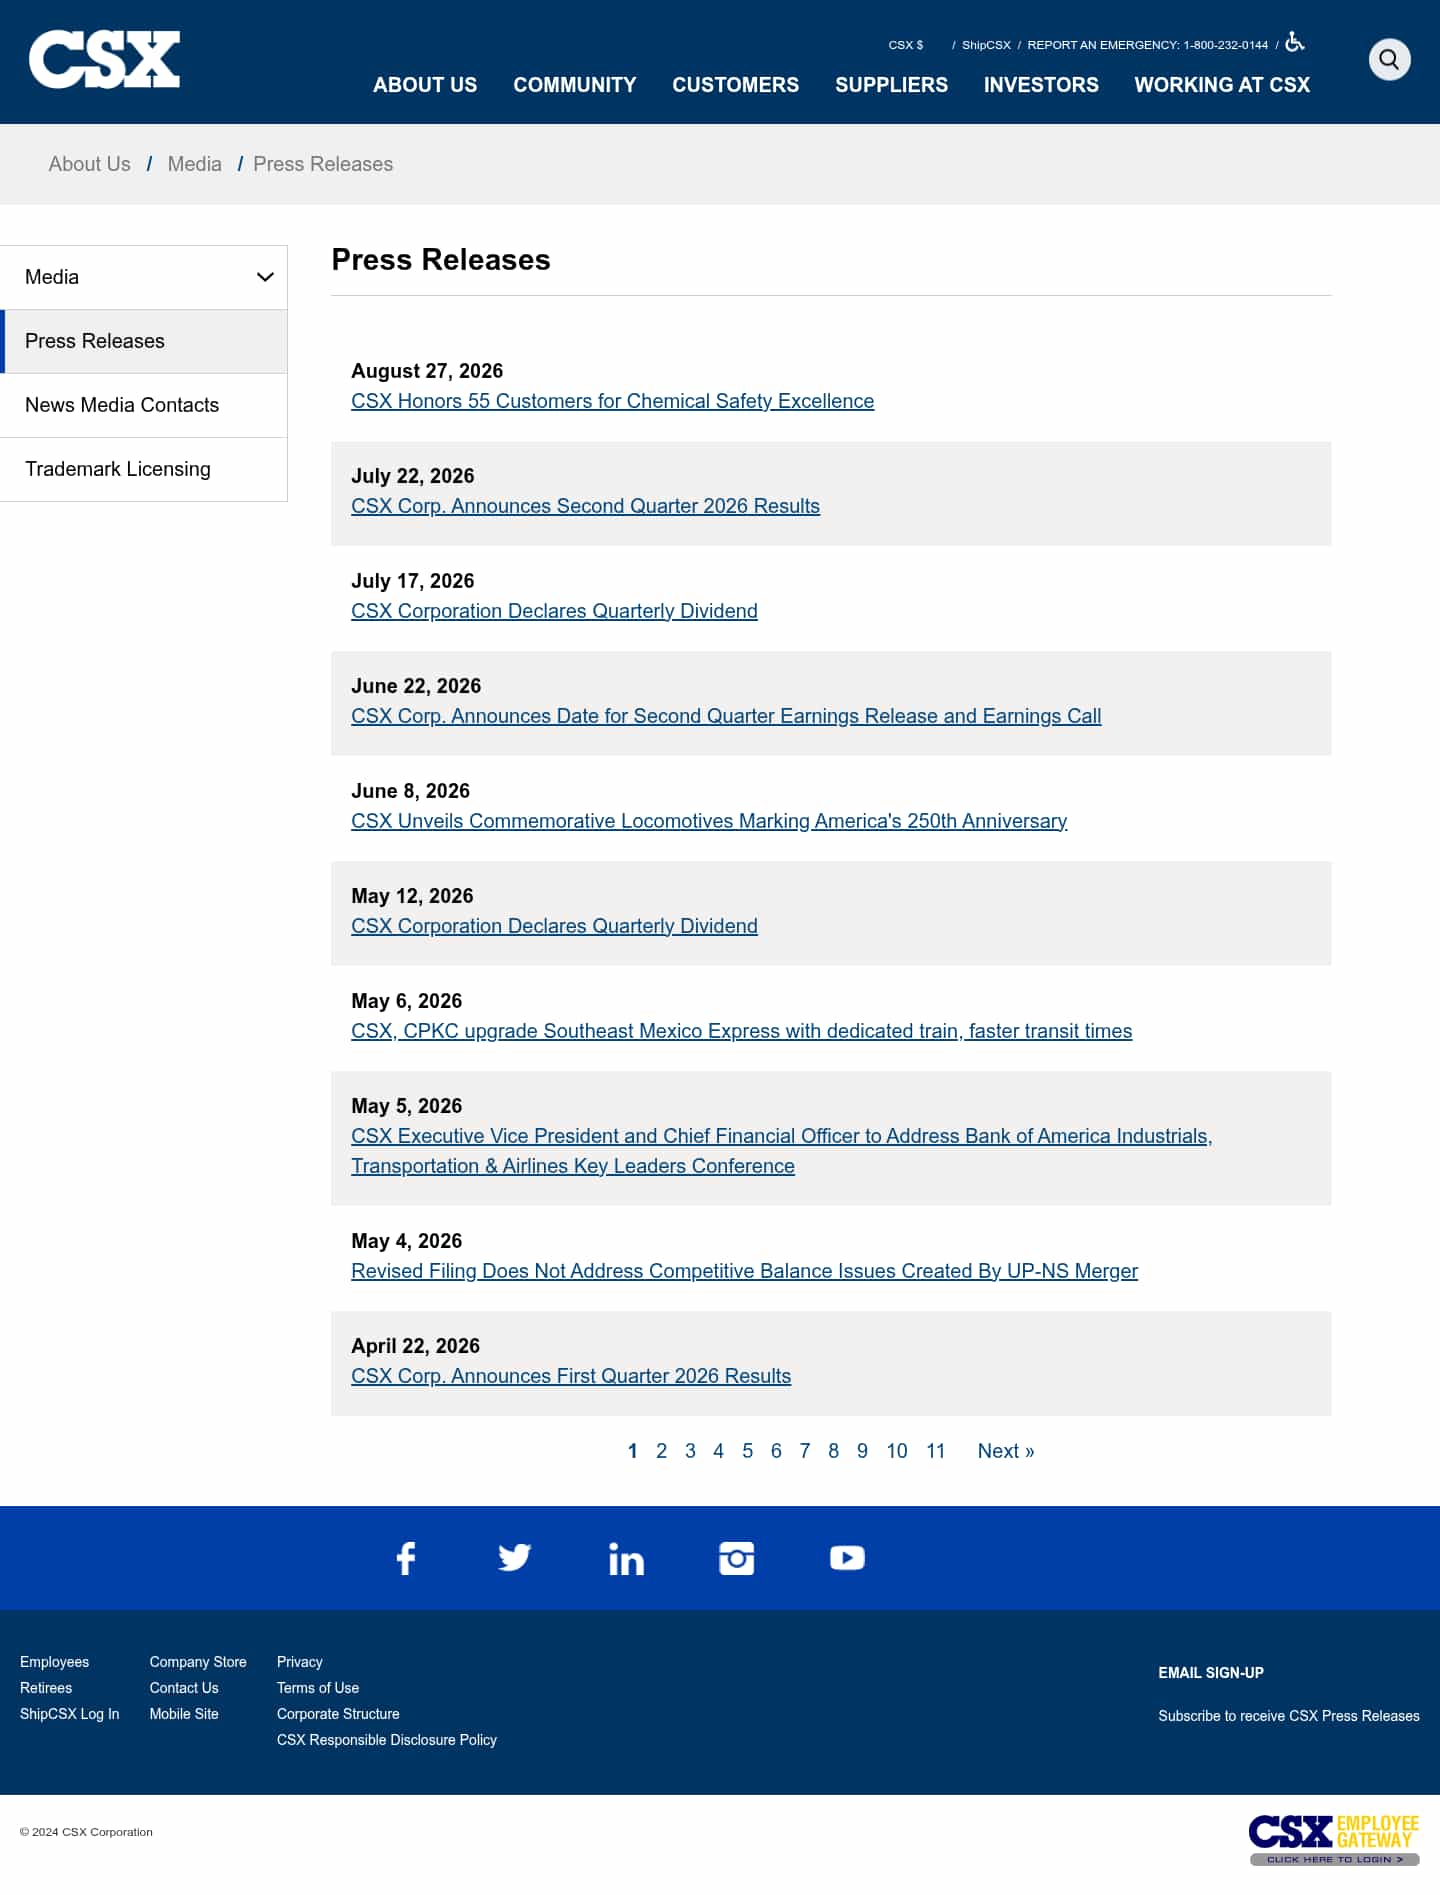Click the Company Store footer link
The image size is (1440, 1895).
tap(198, 1662)
